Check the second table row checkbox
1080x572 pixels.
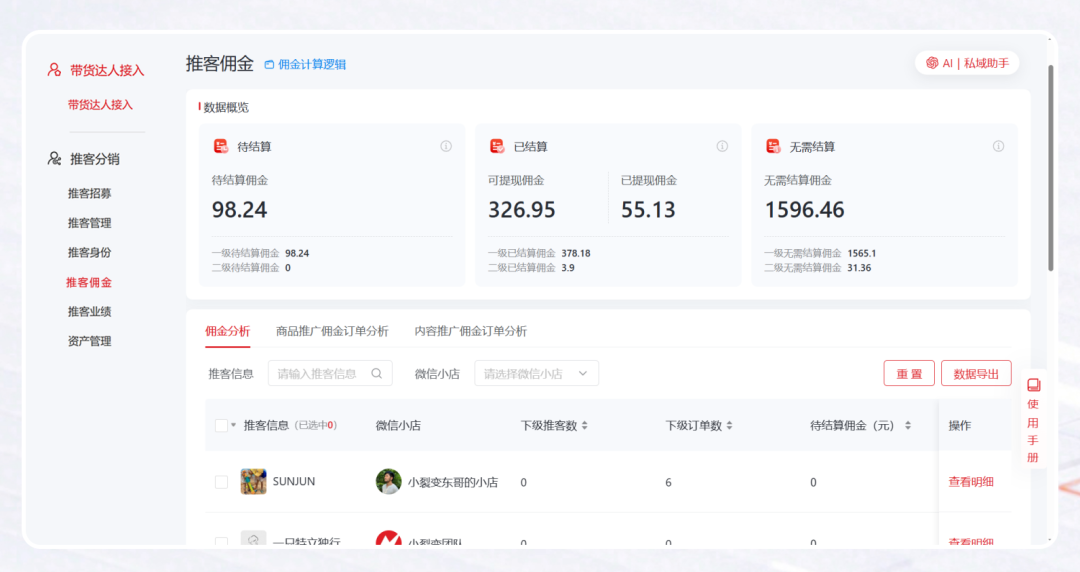click(221, 542)
